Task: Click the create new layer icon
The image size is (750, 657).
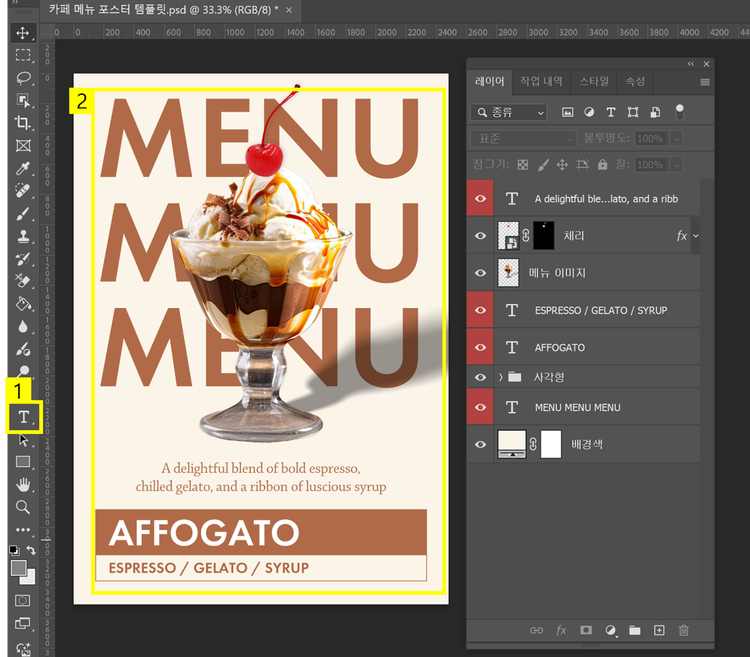Action: [x=659, y=630]
